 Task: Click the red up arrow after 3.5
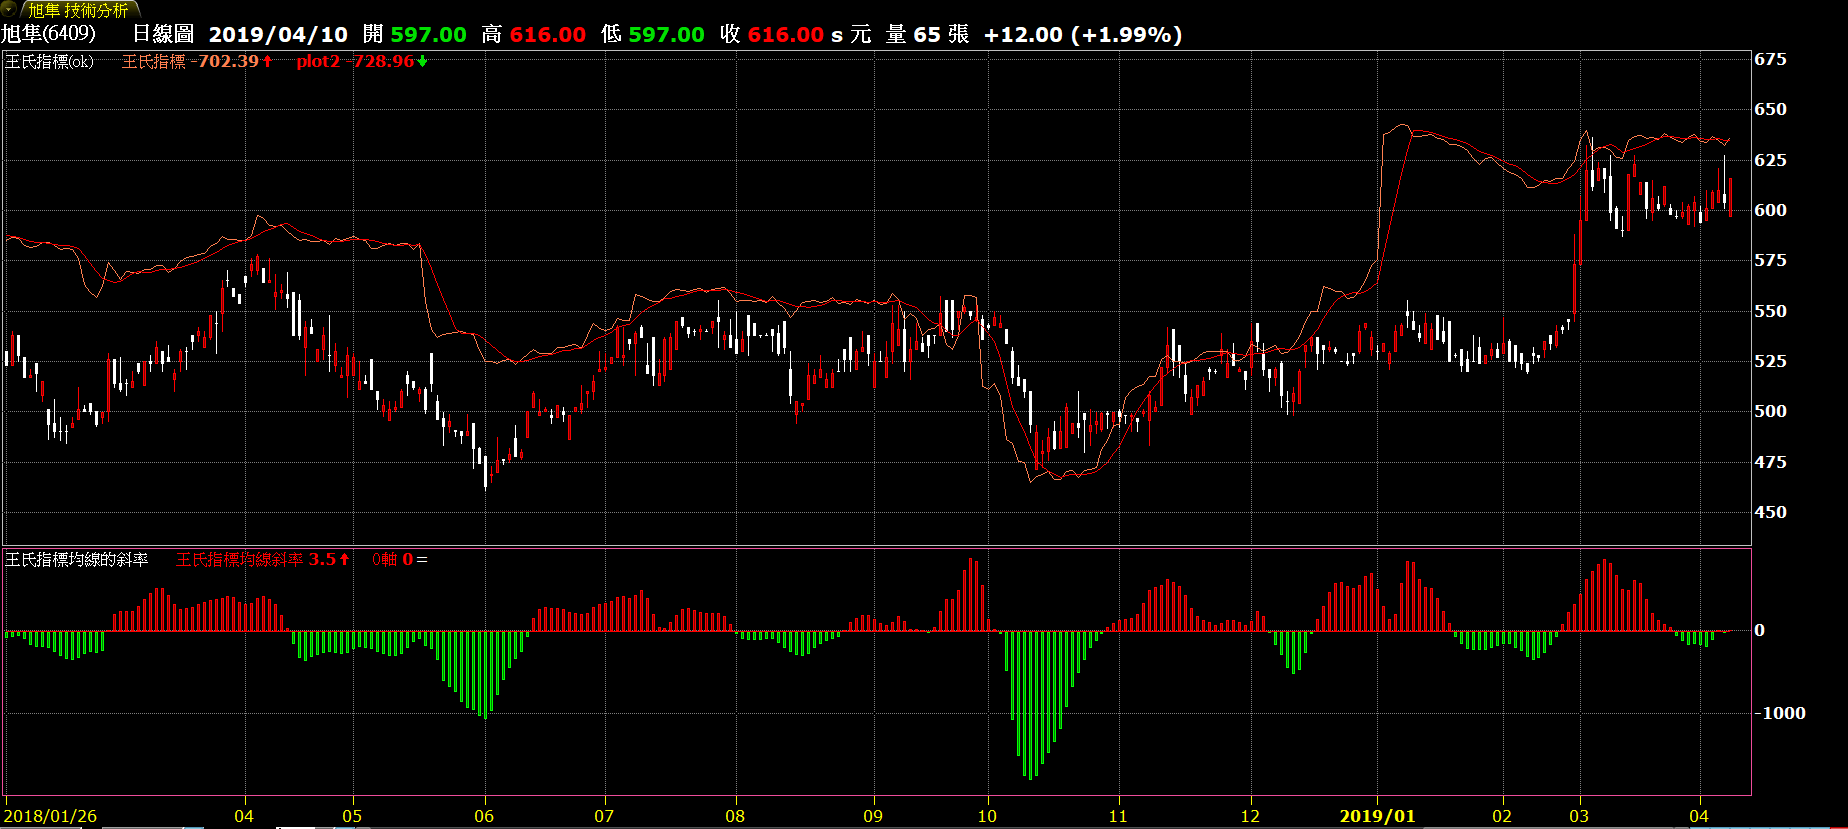345,560
